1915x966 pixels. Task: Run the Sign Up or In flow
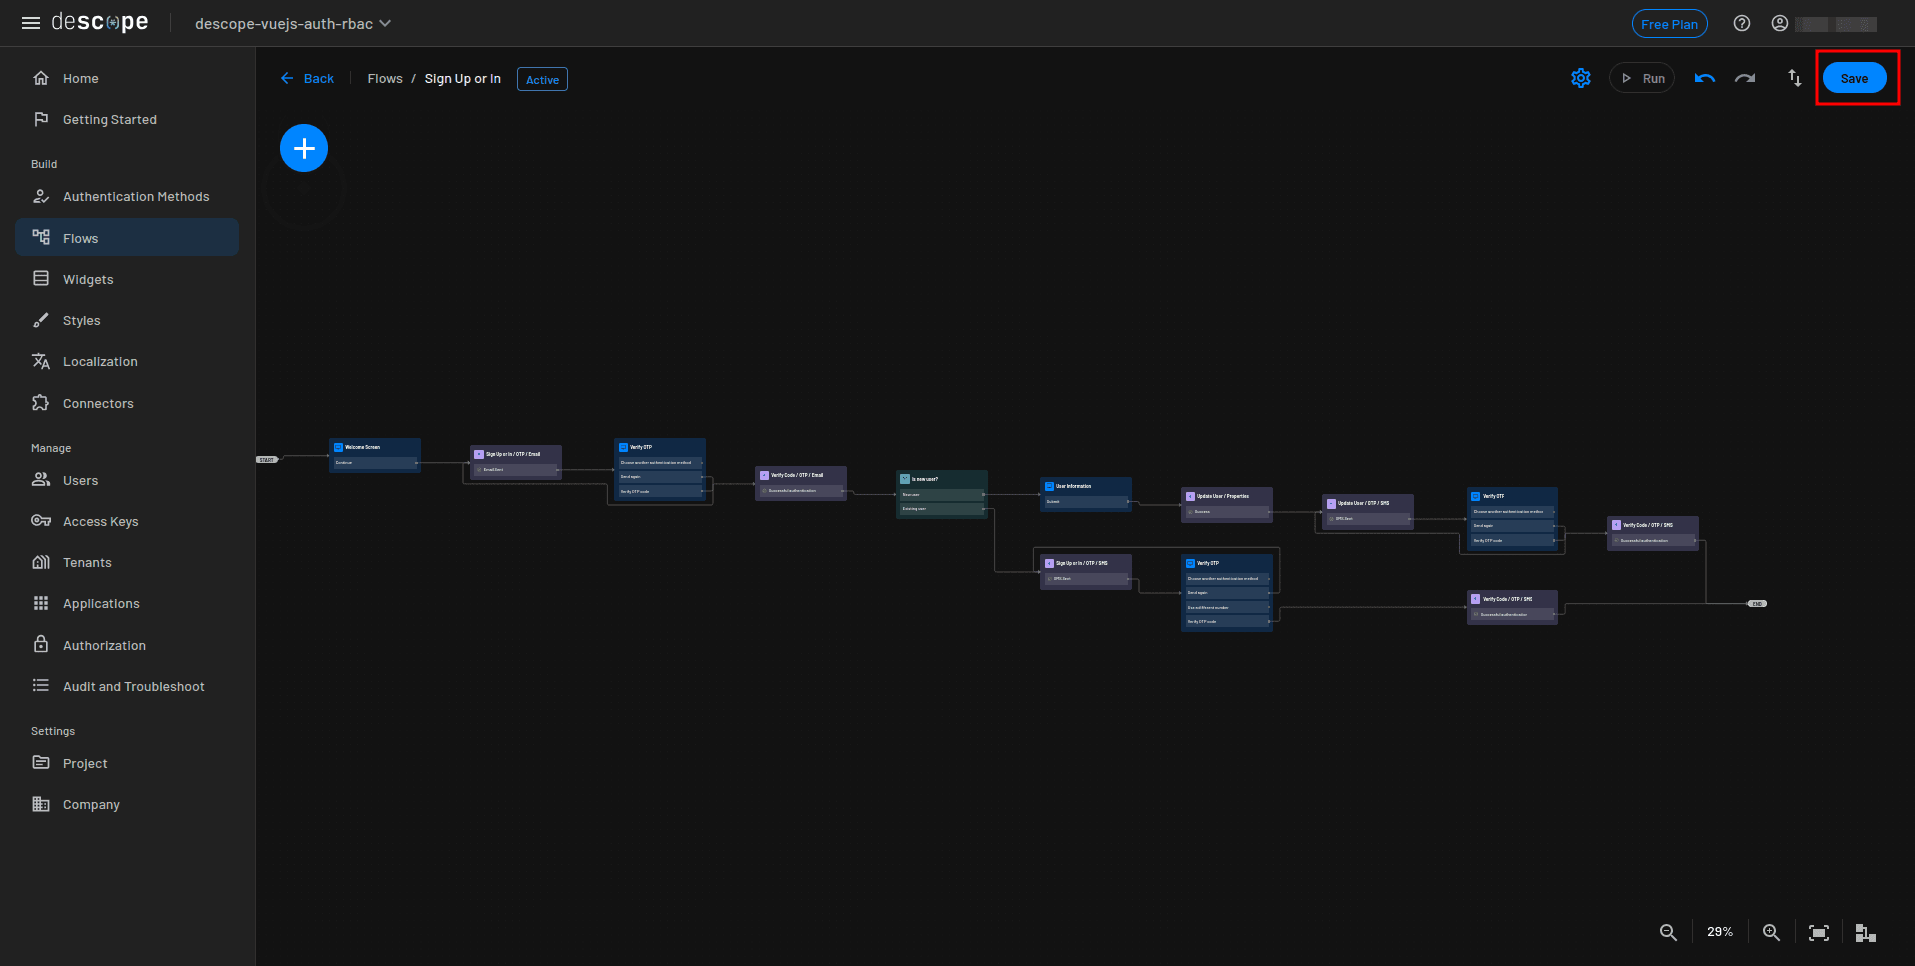[x=1642, y=78]
